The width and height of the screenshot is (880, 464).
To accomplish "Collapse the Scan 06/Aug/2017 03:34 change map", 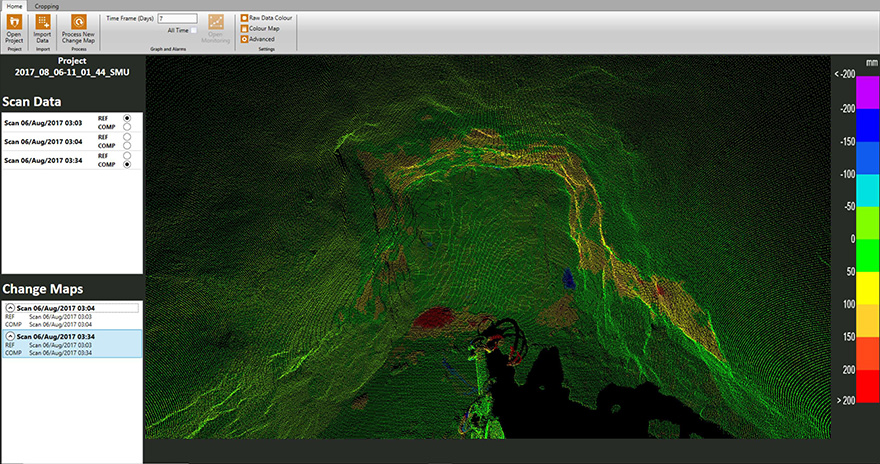I will click(10, 337).
